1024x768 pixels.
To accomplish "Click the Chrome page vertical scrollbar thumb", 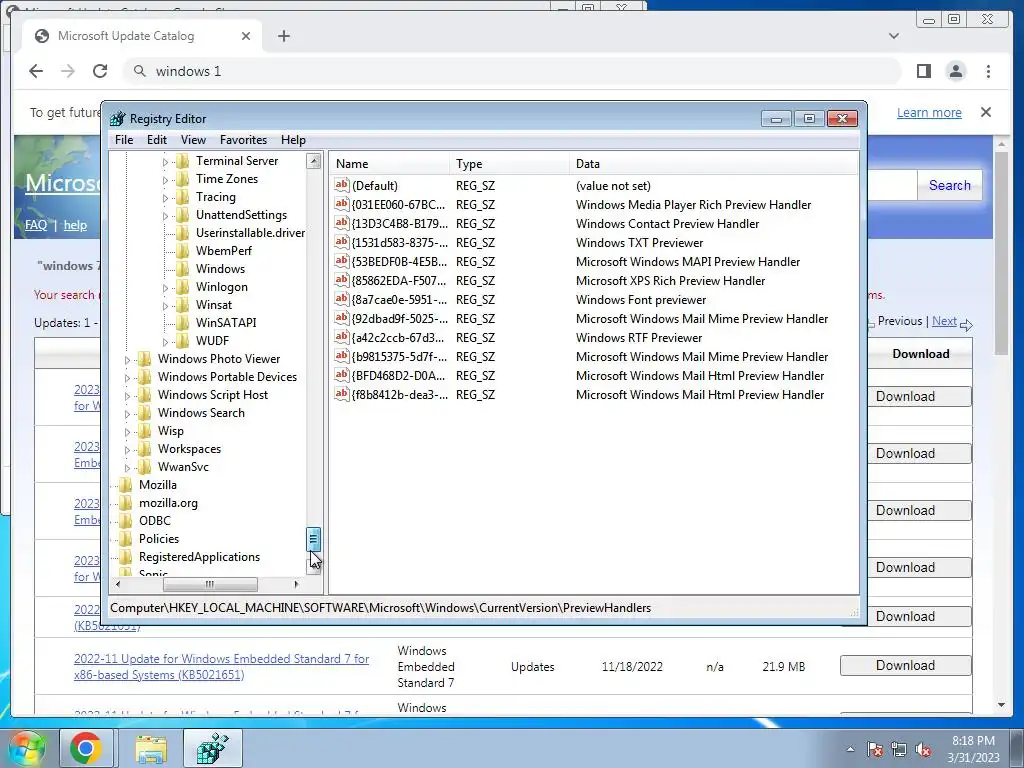I will [x=1001, y=253].
